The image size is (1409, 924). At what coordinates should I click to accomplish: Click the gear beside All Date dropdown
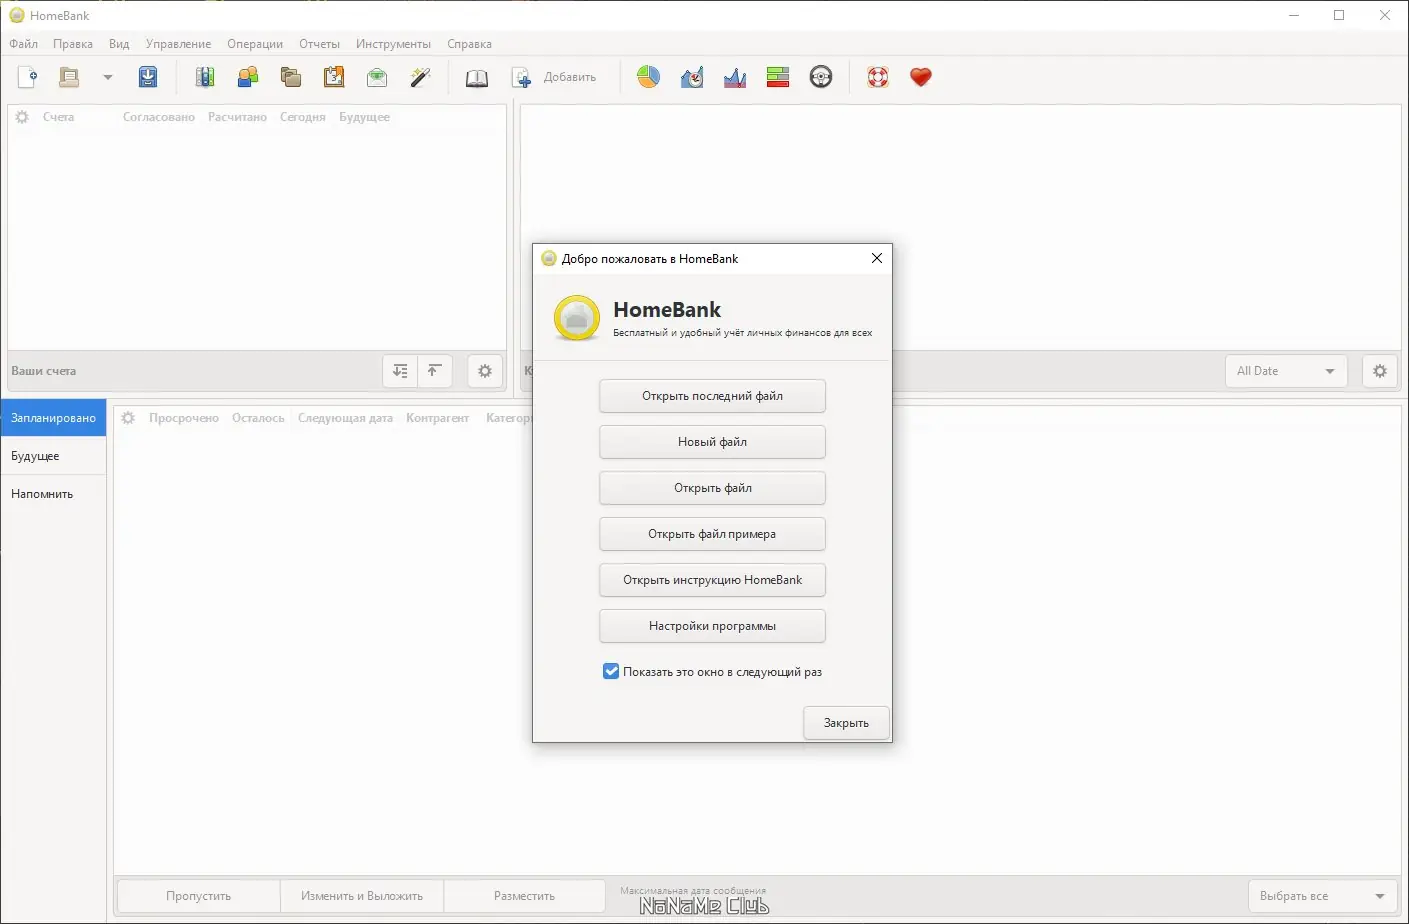click(x=1380, y=371)
